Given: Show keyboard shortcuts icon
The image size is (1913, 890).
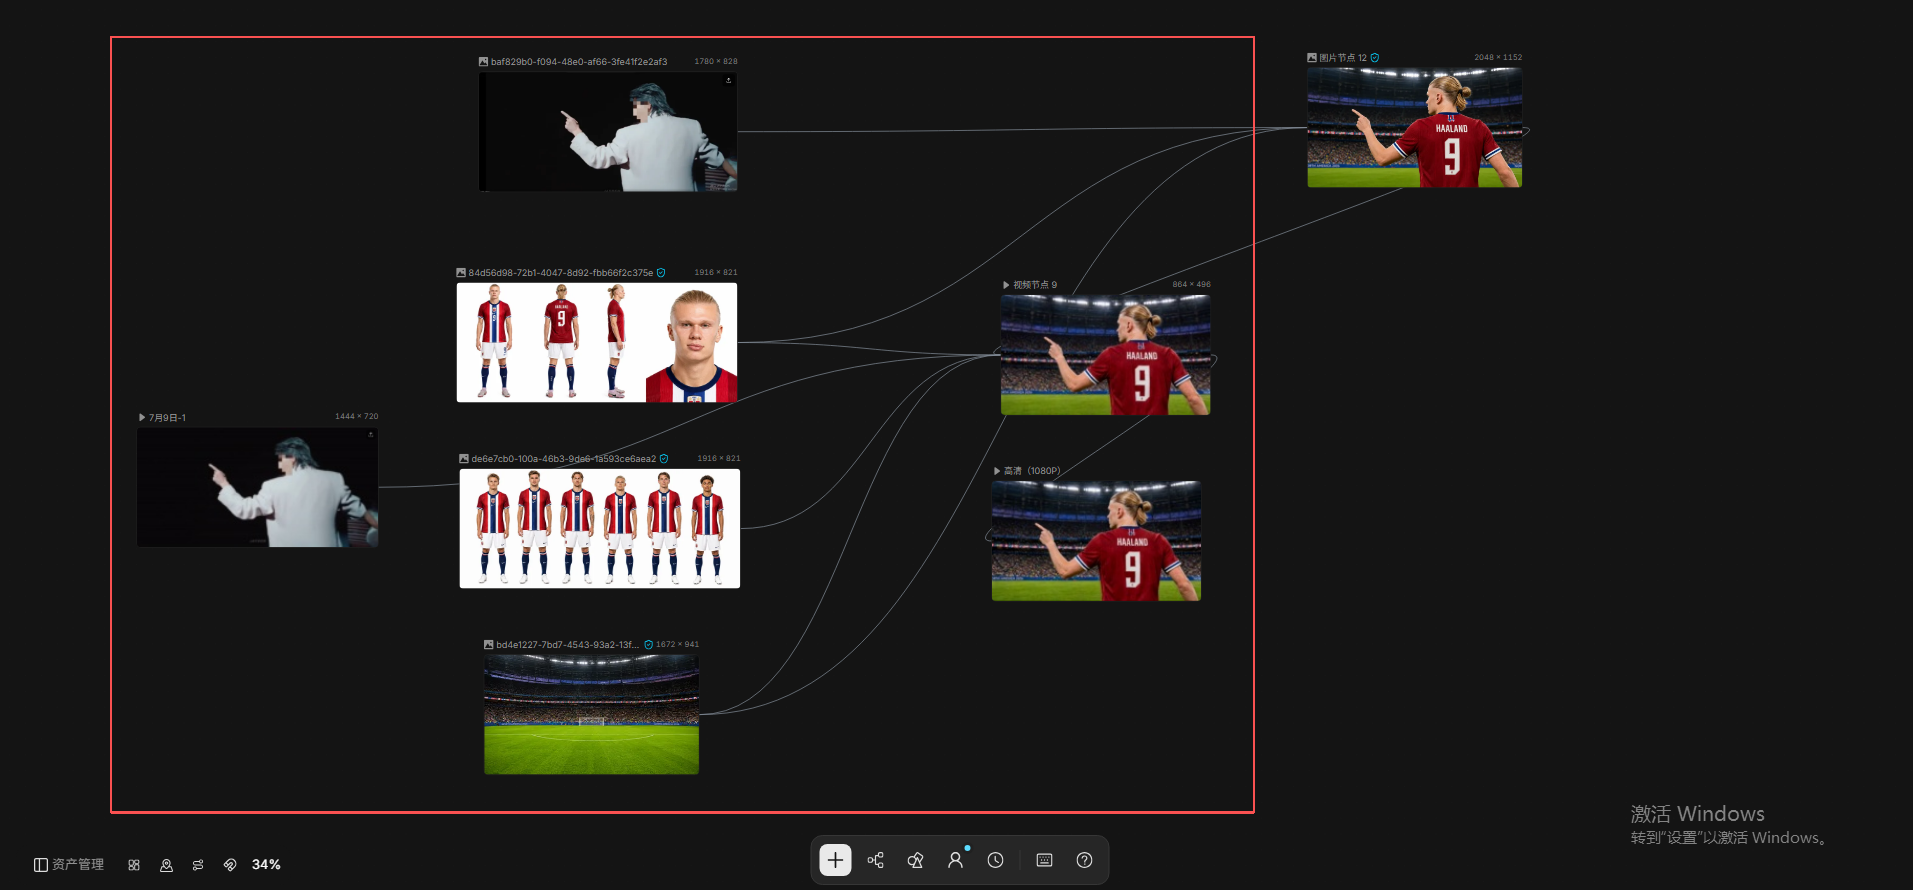Looking at the screenshot, I should (x=1044, y=860).
